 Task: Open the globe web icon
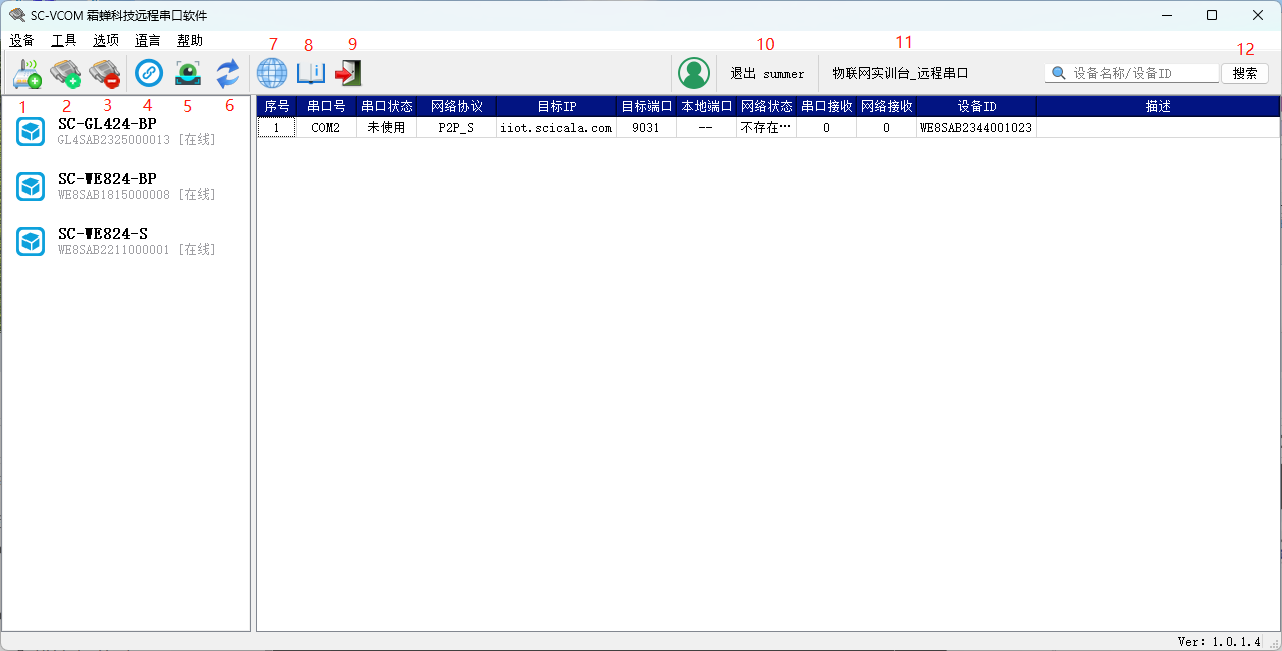coord(272,73)
